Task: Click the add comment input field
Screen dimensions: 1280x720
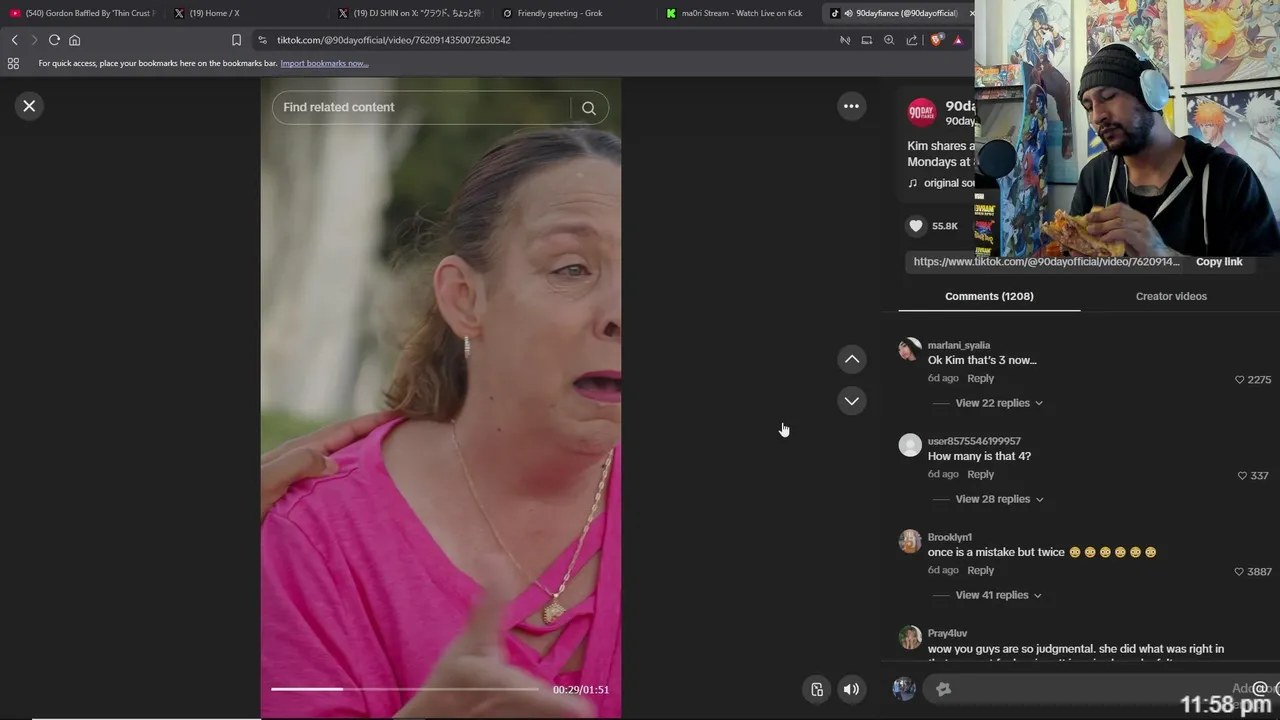Action: 1090,688
